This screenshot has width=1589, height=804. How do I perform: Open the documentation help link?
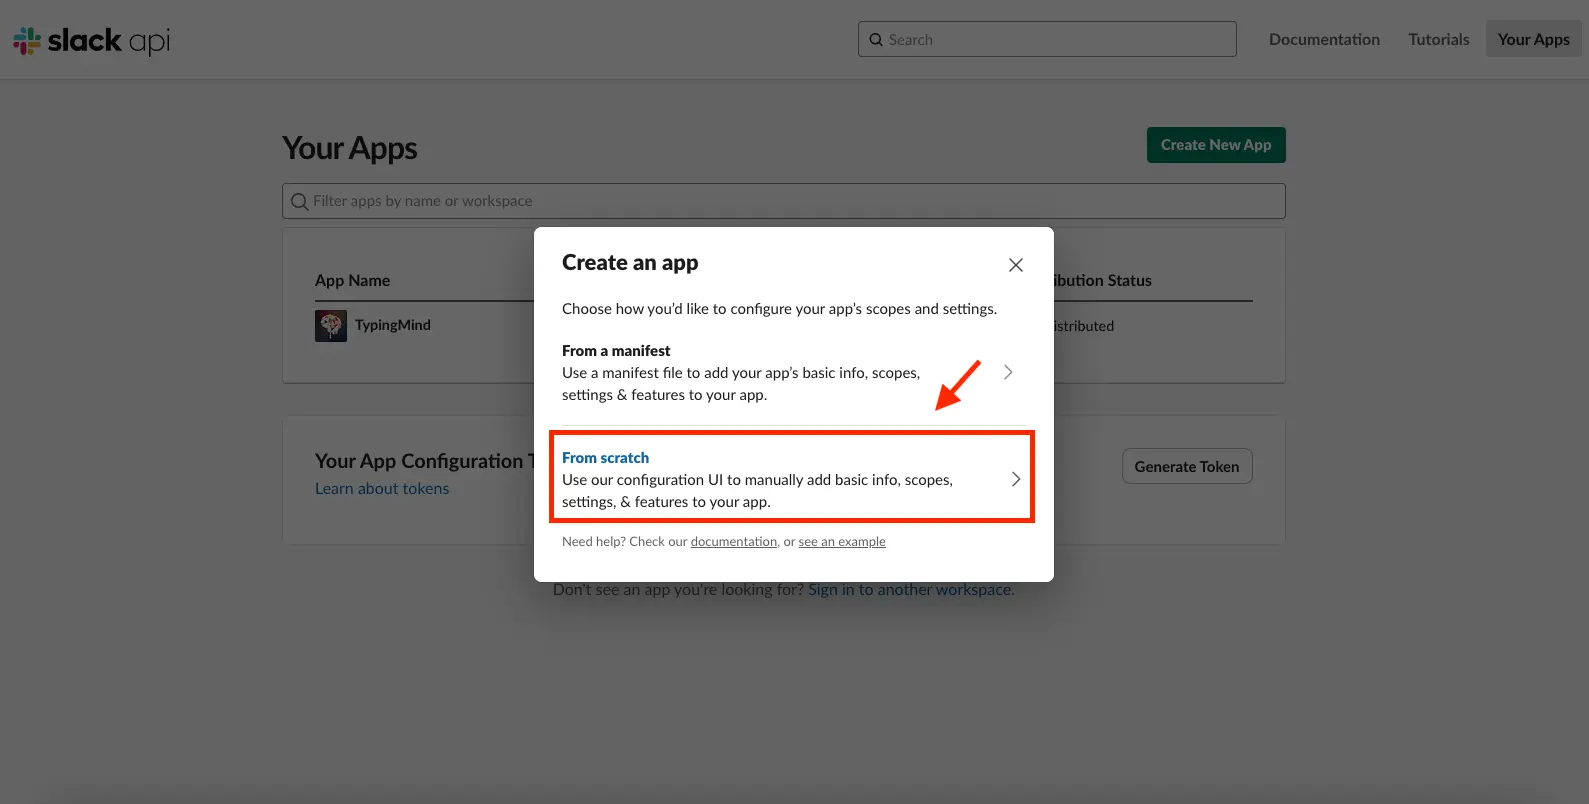tap(734, 542)
